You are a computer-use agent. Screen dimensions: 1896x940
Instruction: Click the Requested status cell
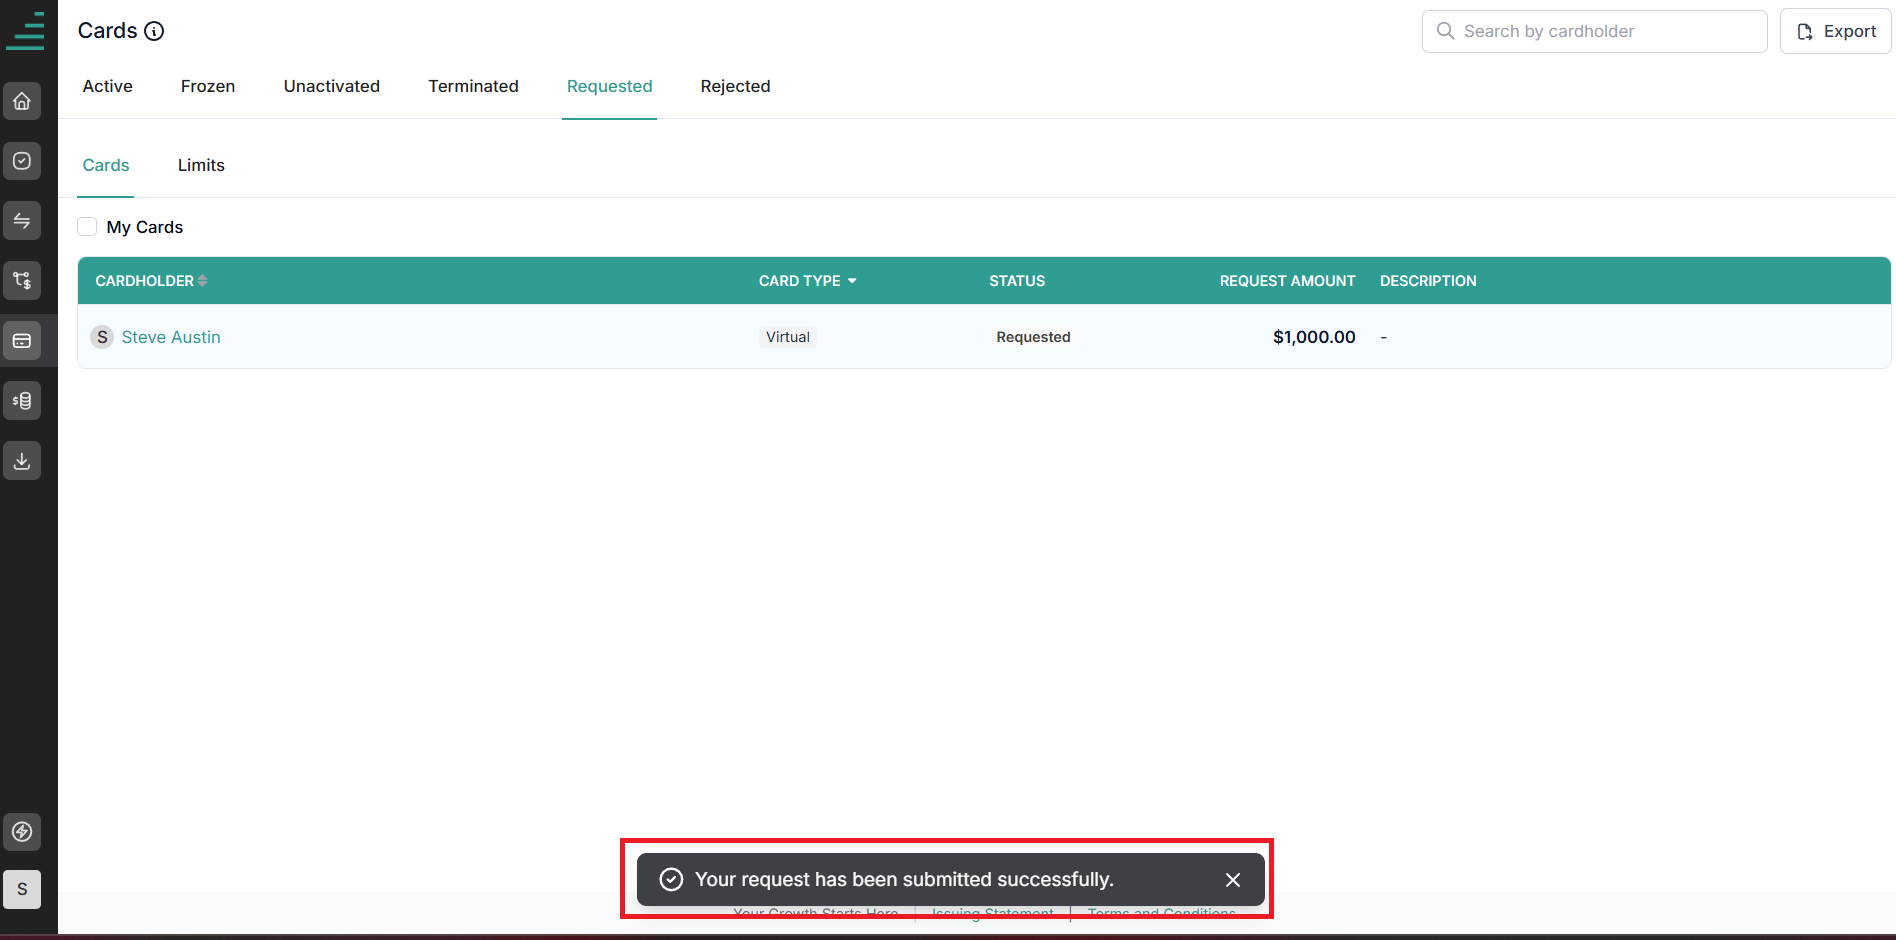tap(1033, 337)
